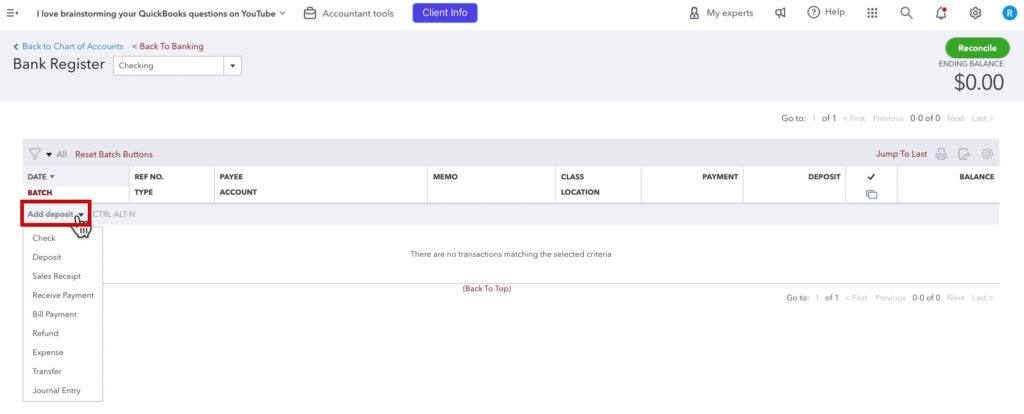Image resolution: width=1024 pixels, height=414 pixels.
Task: Sort by DATE column header
Action: [x=41, y=177]
